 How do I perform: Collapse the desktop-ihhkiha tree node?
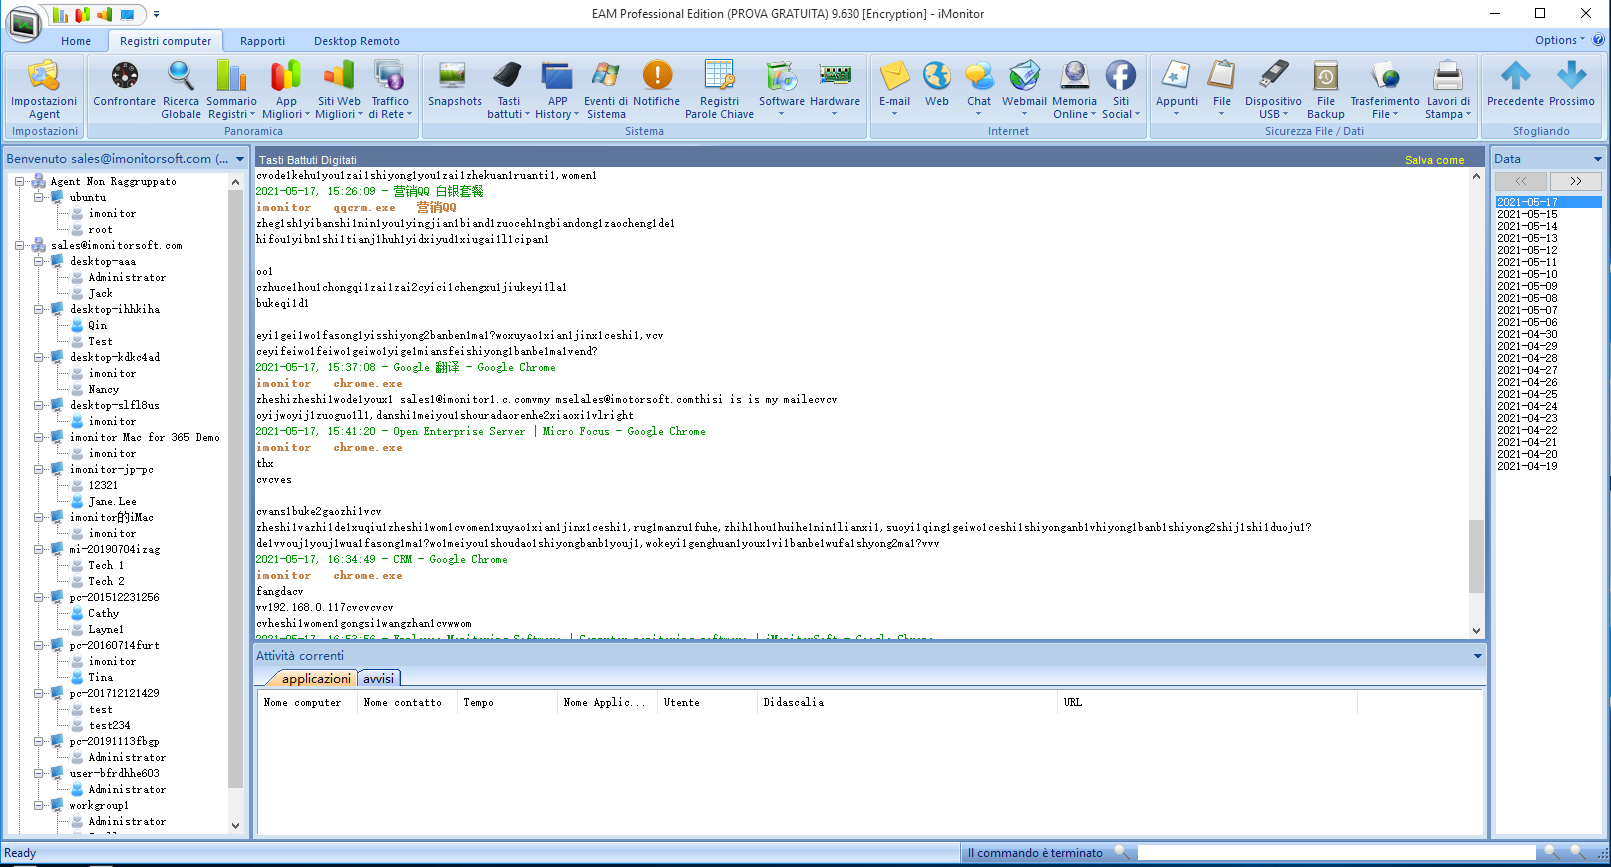(x=39, y=309)
